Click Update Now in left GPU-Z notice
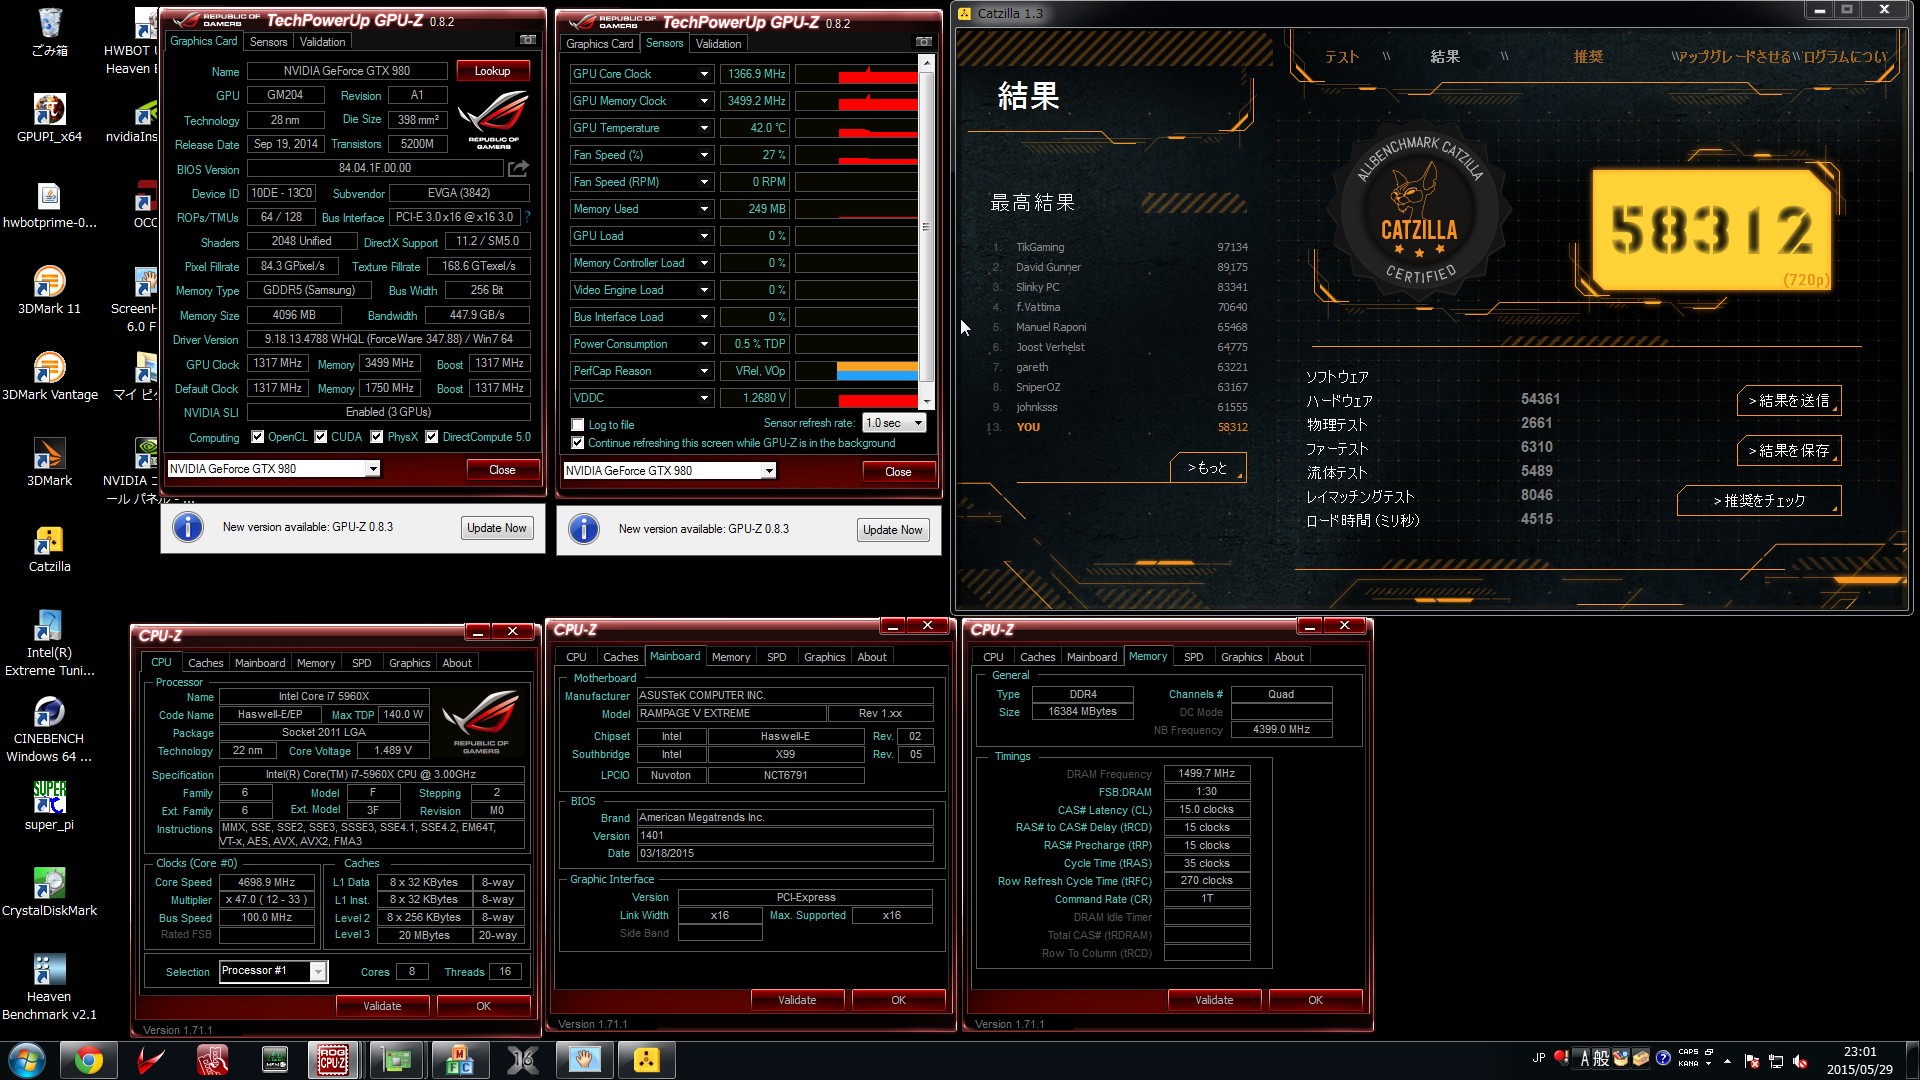Viewport: 1920px width, 1080px height. [496, 528]
